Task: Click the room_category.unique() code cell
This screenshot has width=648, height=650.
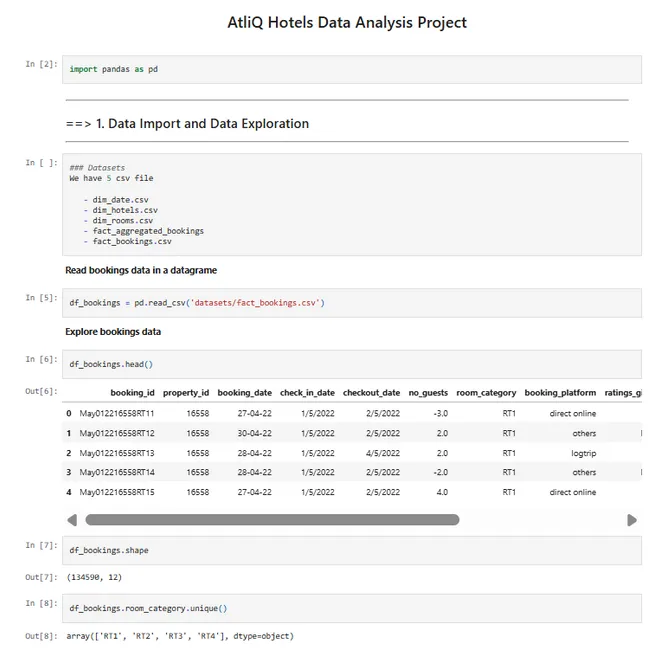Action: point(352,609)
